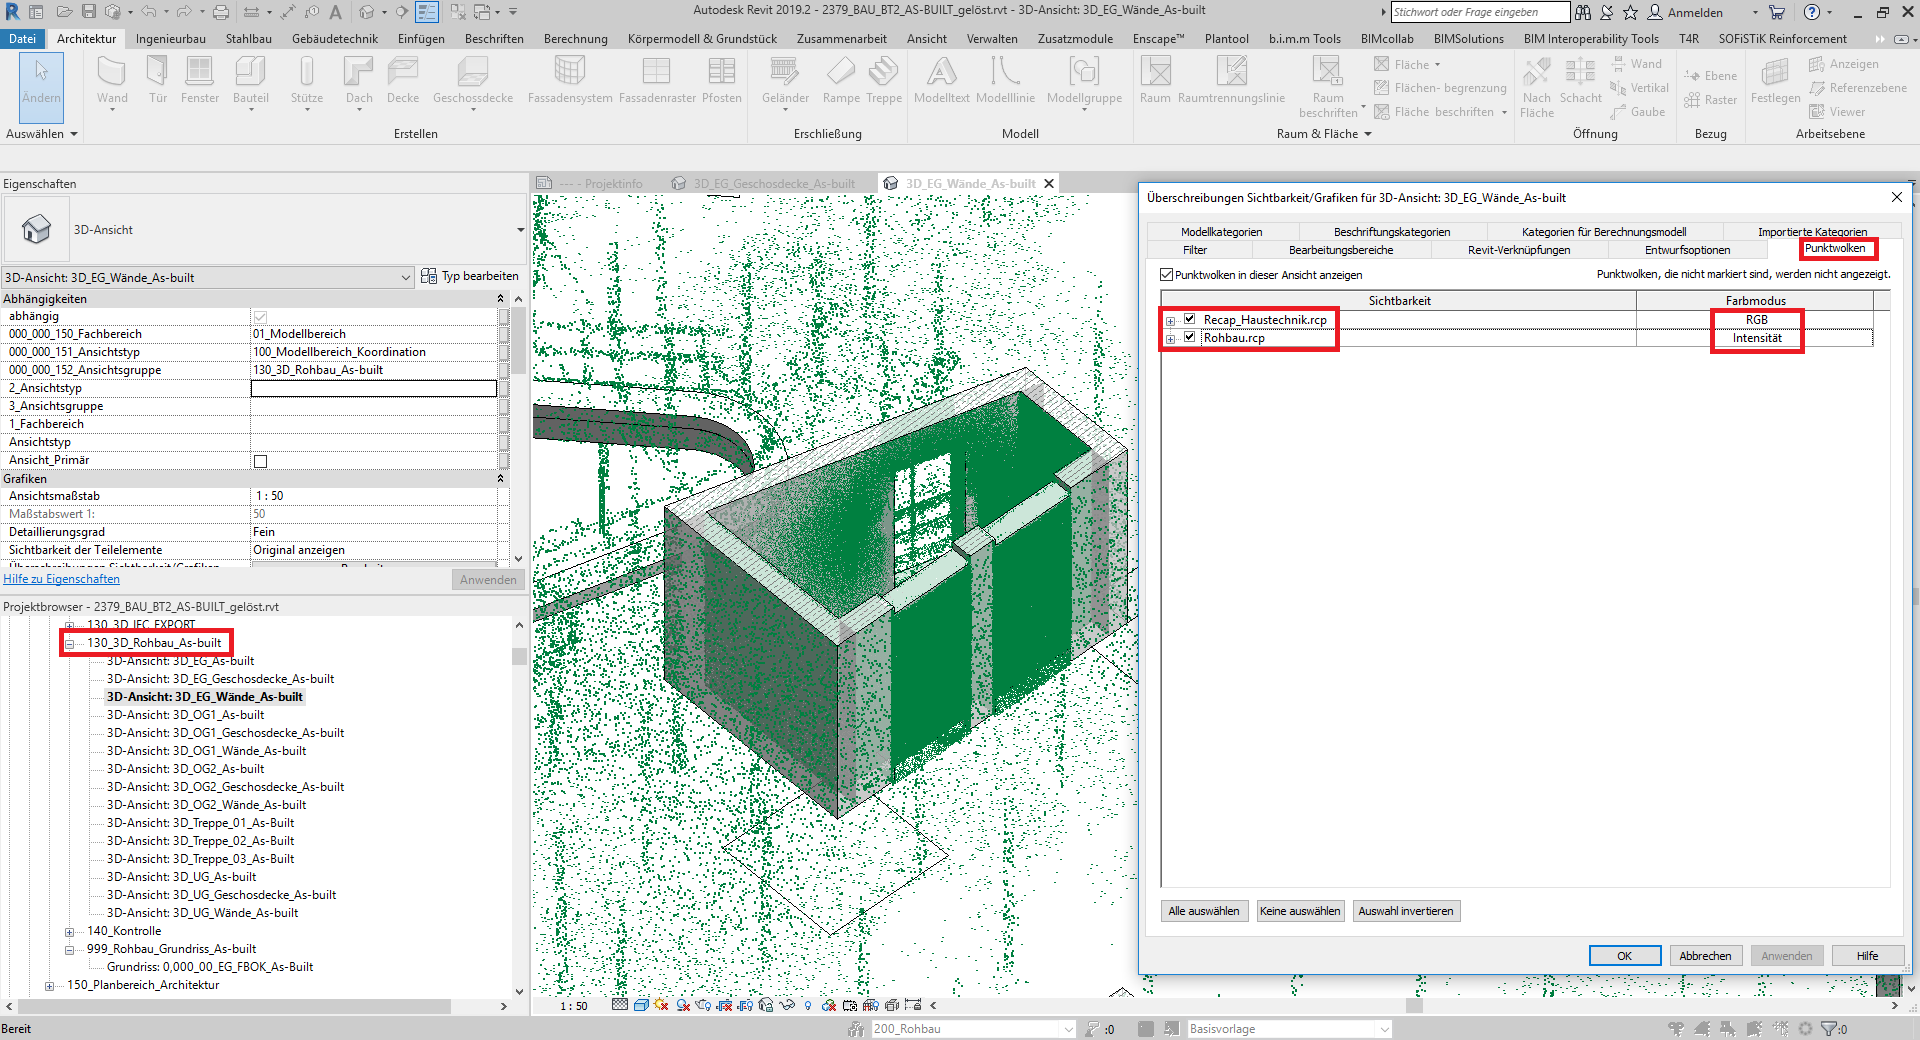Toggle the Rohbau.rcp visibility checkbox
The width and height of the screenshot is (1920, 1040).
1190,337
